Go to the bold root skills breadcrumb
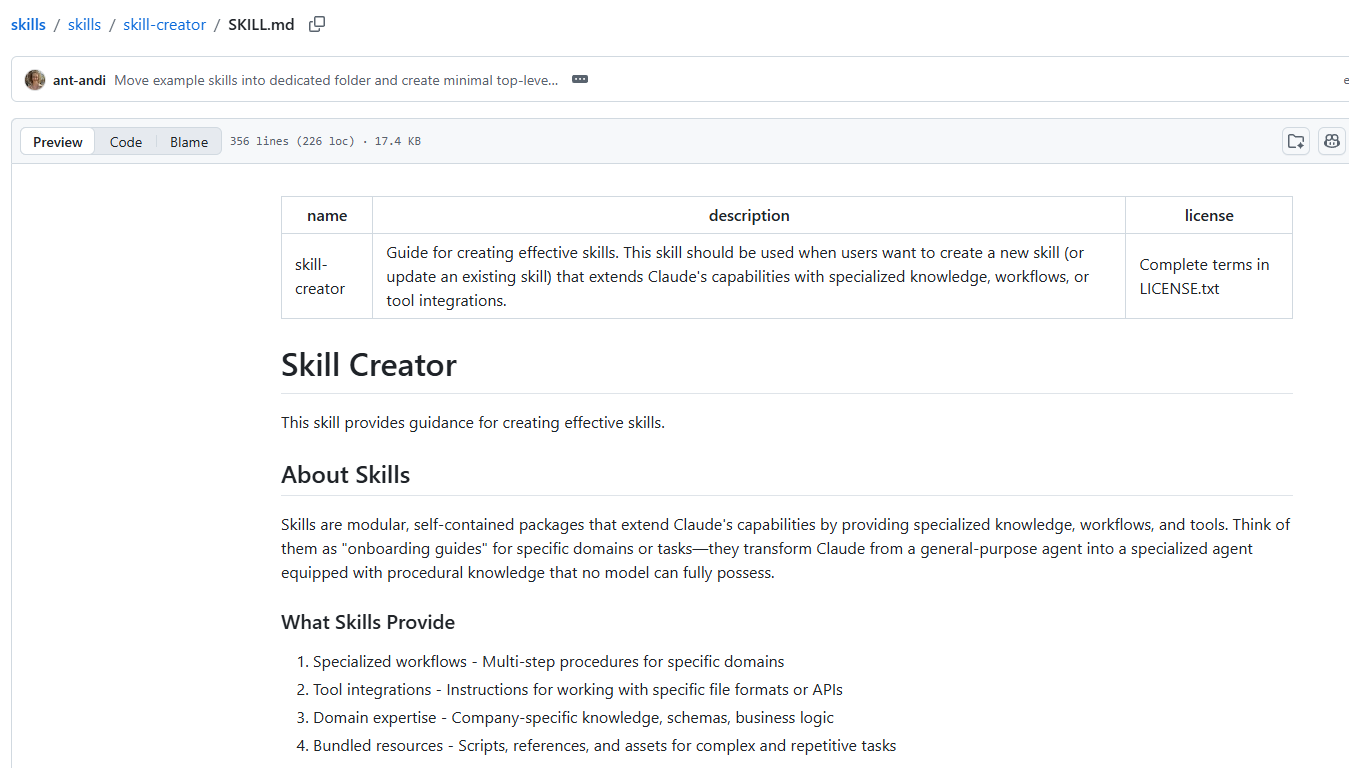This screenshot has height=768, width=1349. (28, 25)
